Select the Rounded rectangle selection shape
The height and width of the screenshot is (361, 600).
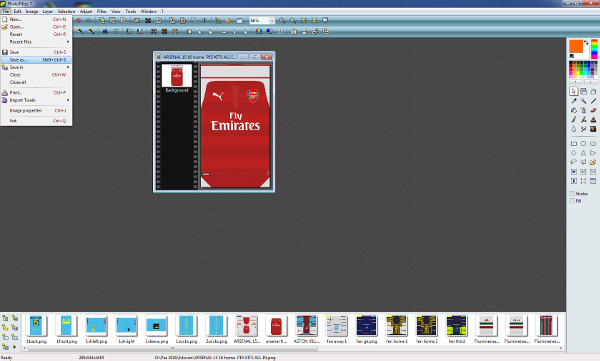[x=593, y=144]
